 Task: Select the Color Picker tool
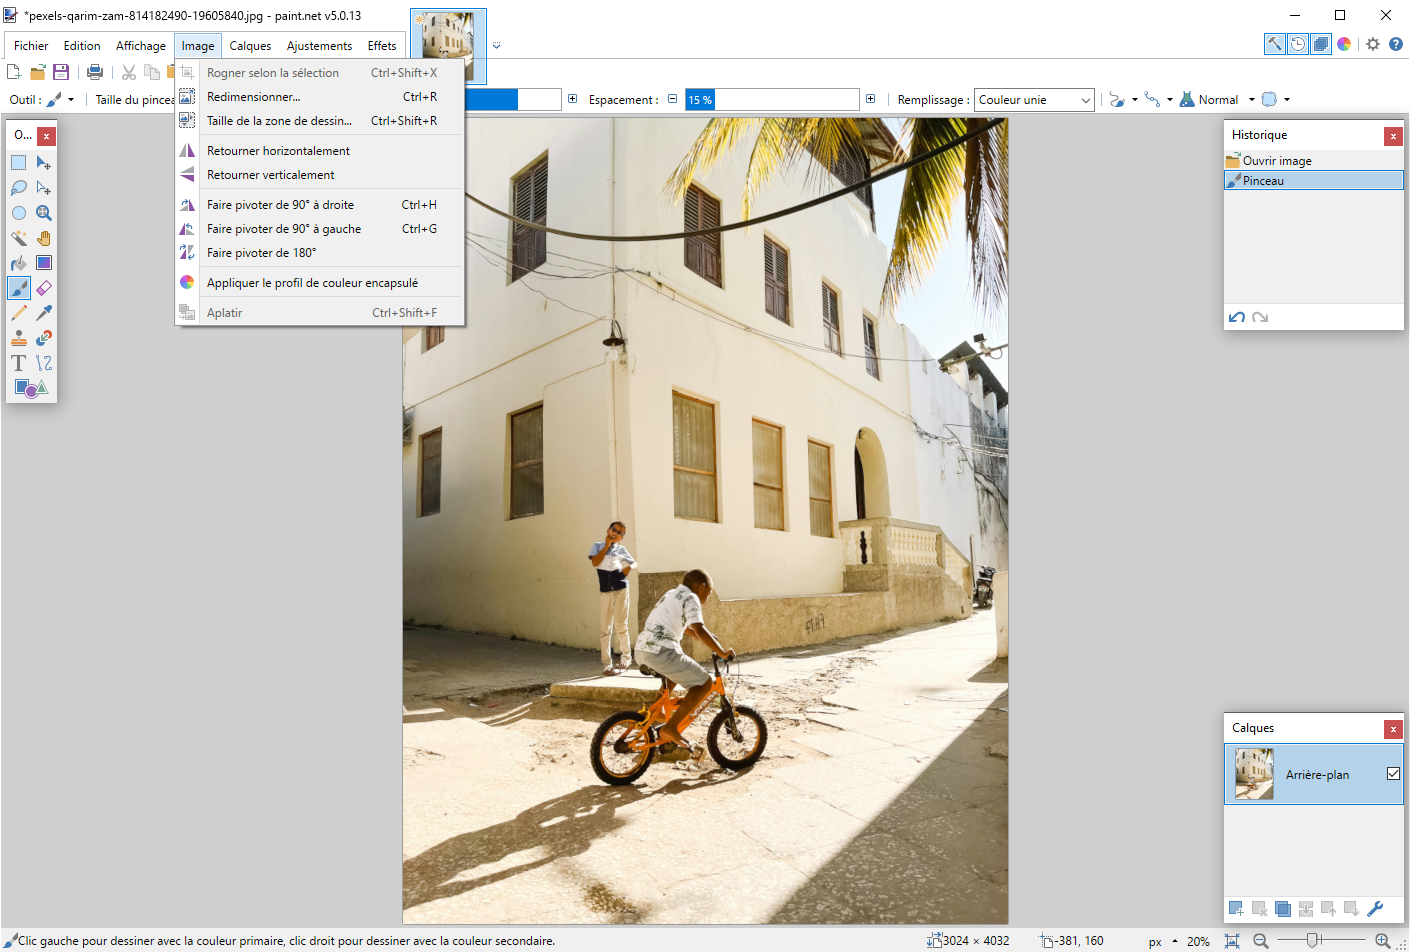coord(43,313)
